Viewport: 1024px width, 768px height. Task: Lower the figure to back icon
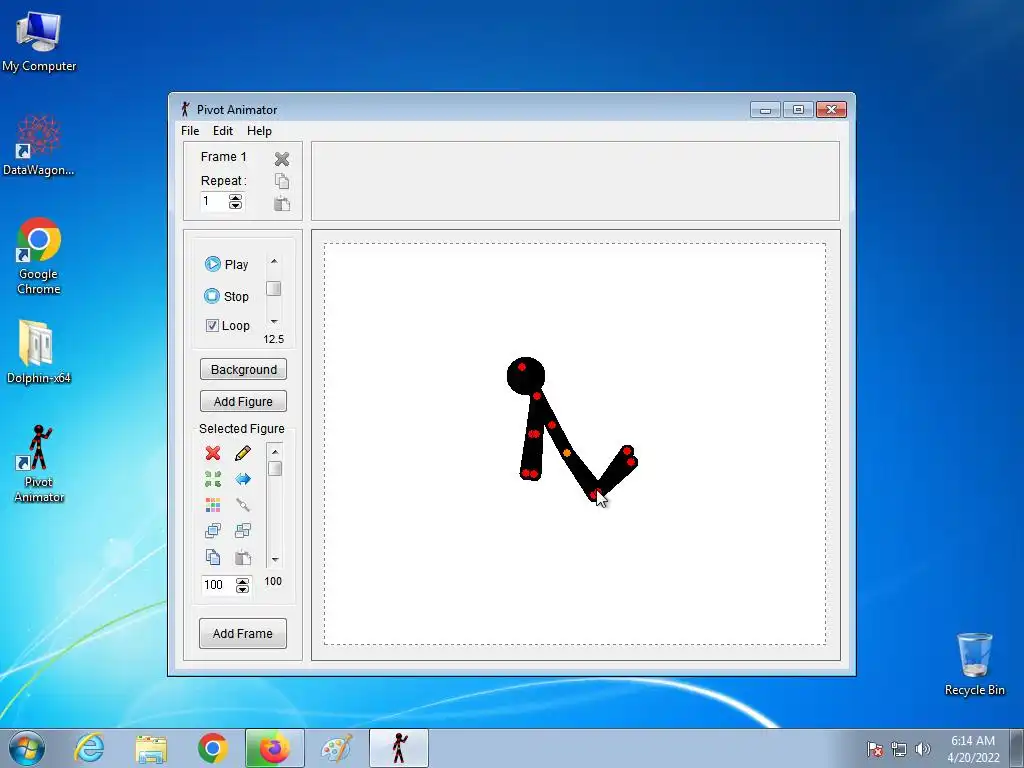(243, 530)
